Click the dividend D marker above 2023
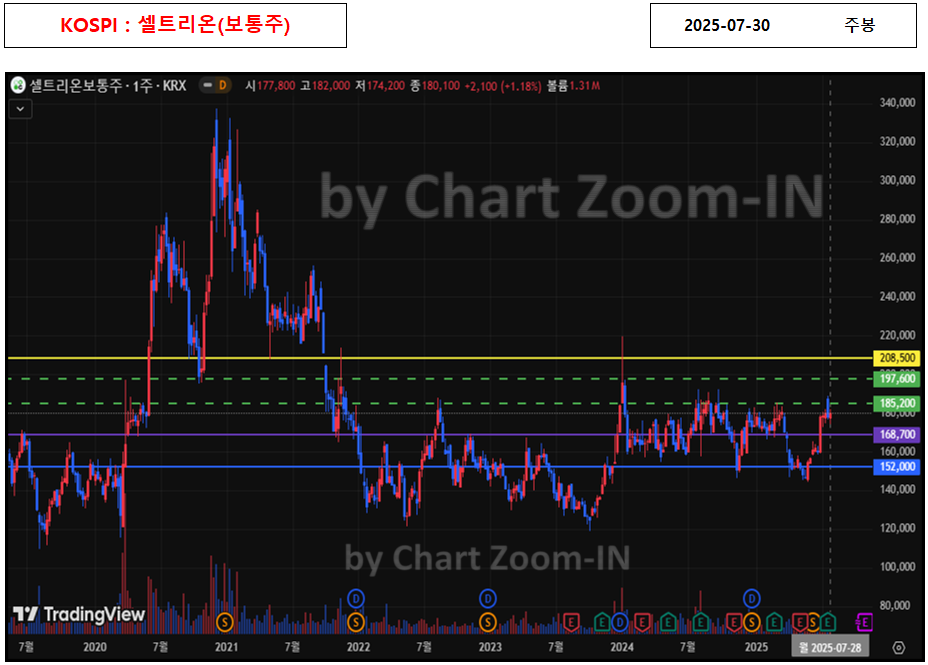This screenshot has height=665, width=928. coord(488,599)
